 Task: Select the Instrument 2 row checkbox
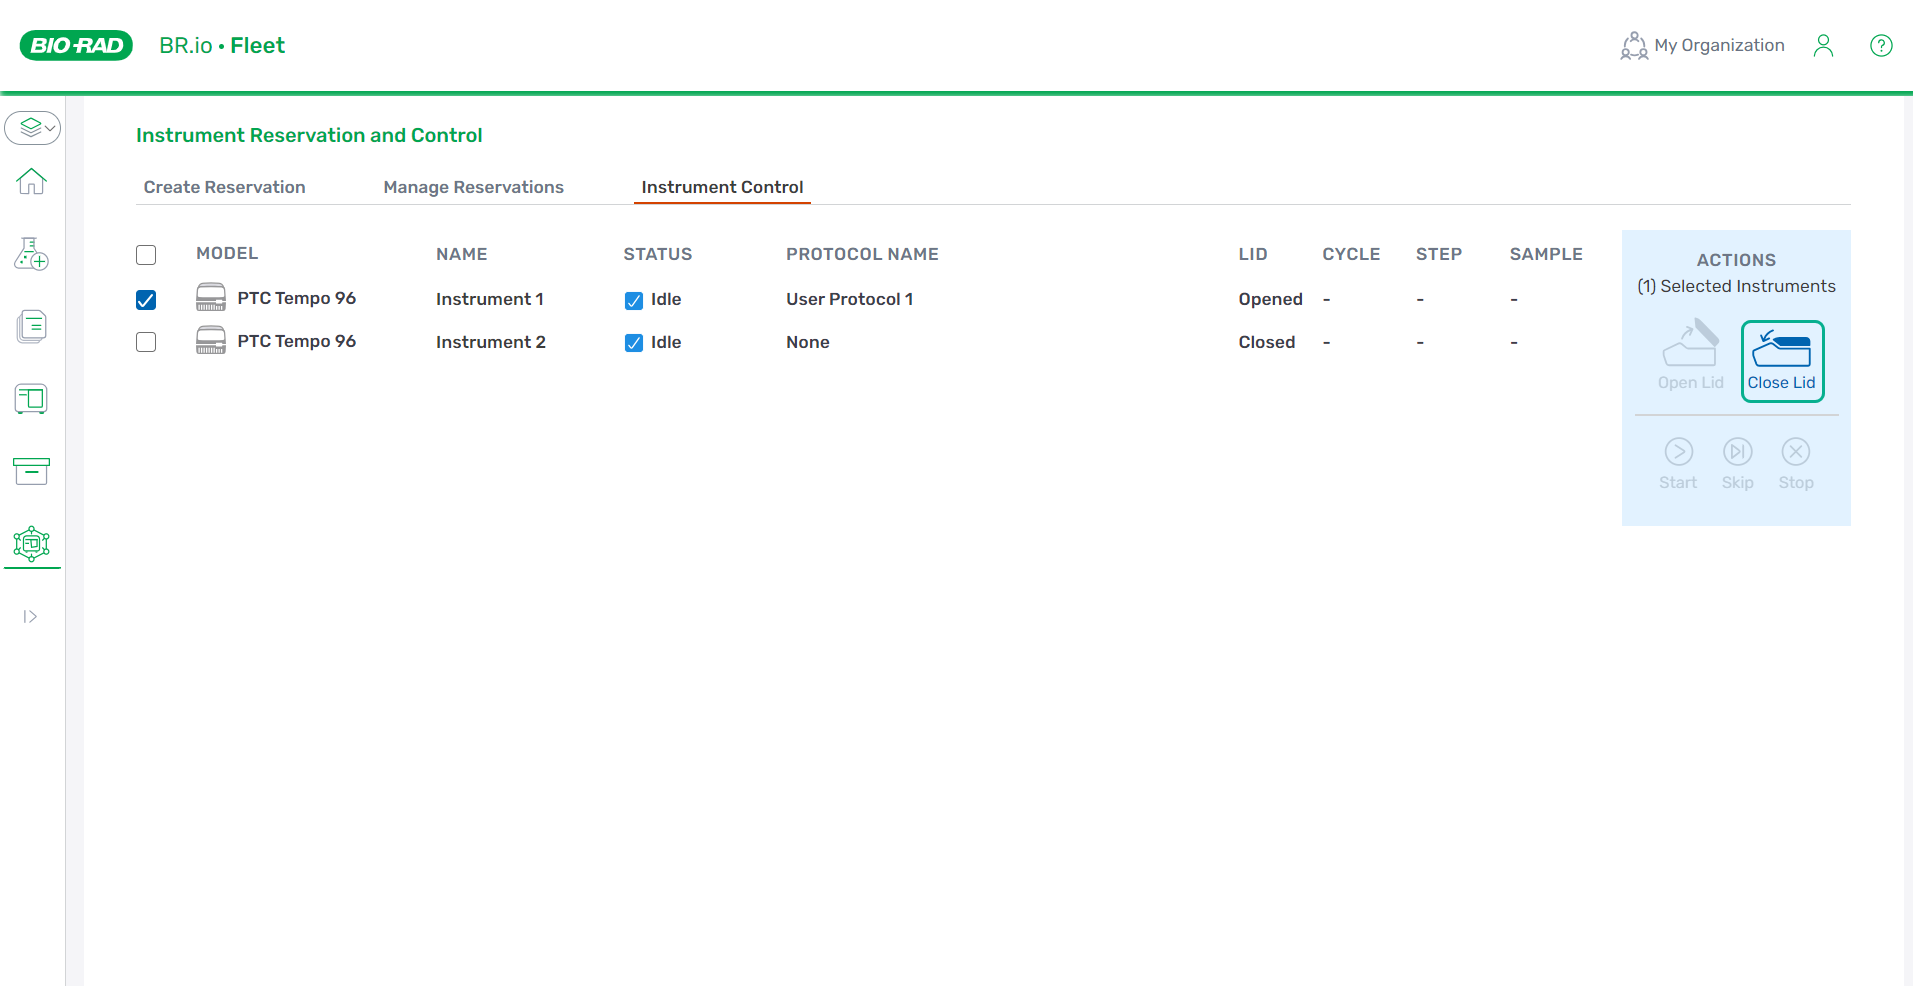point(146,342)
